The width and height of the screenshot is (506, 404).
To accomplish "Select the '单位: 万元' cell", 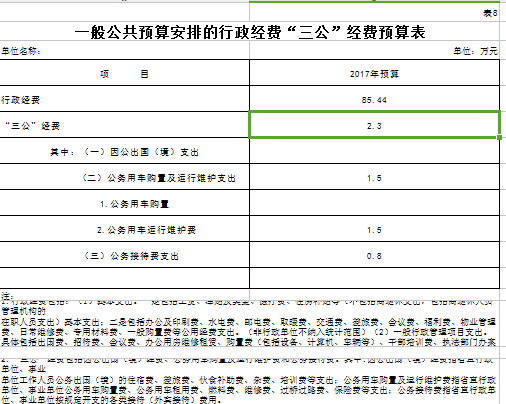I will point(374,51).
